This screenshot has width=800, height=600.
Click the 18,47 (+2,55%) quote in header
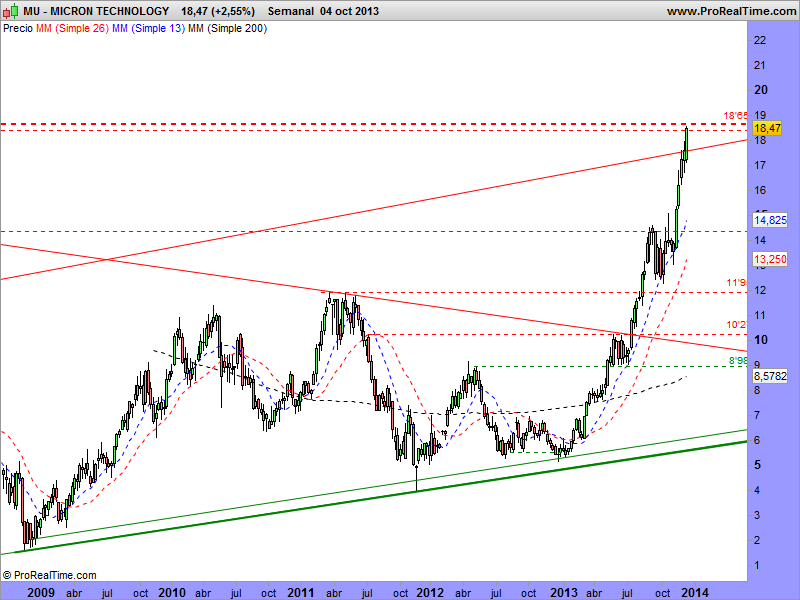(217, 11)
